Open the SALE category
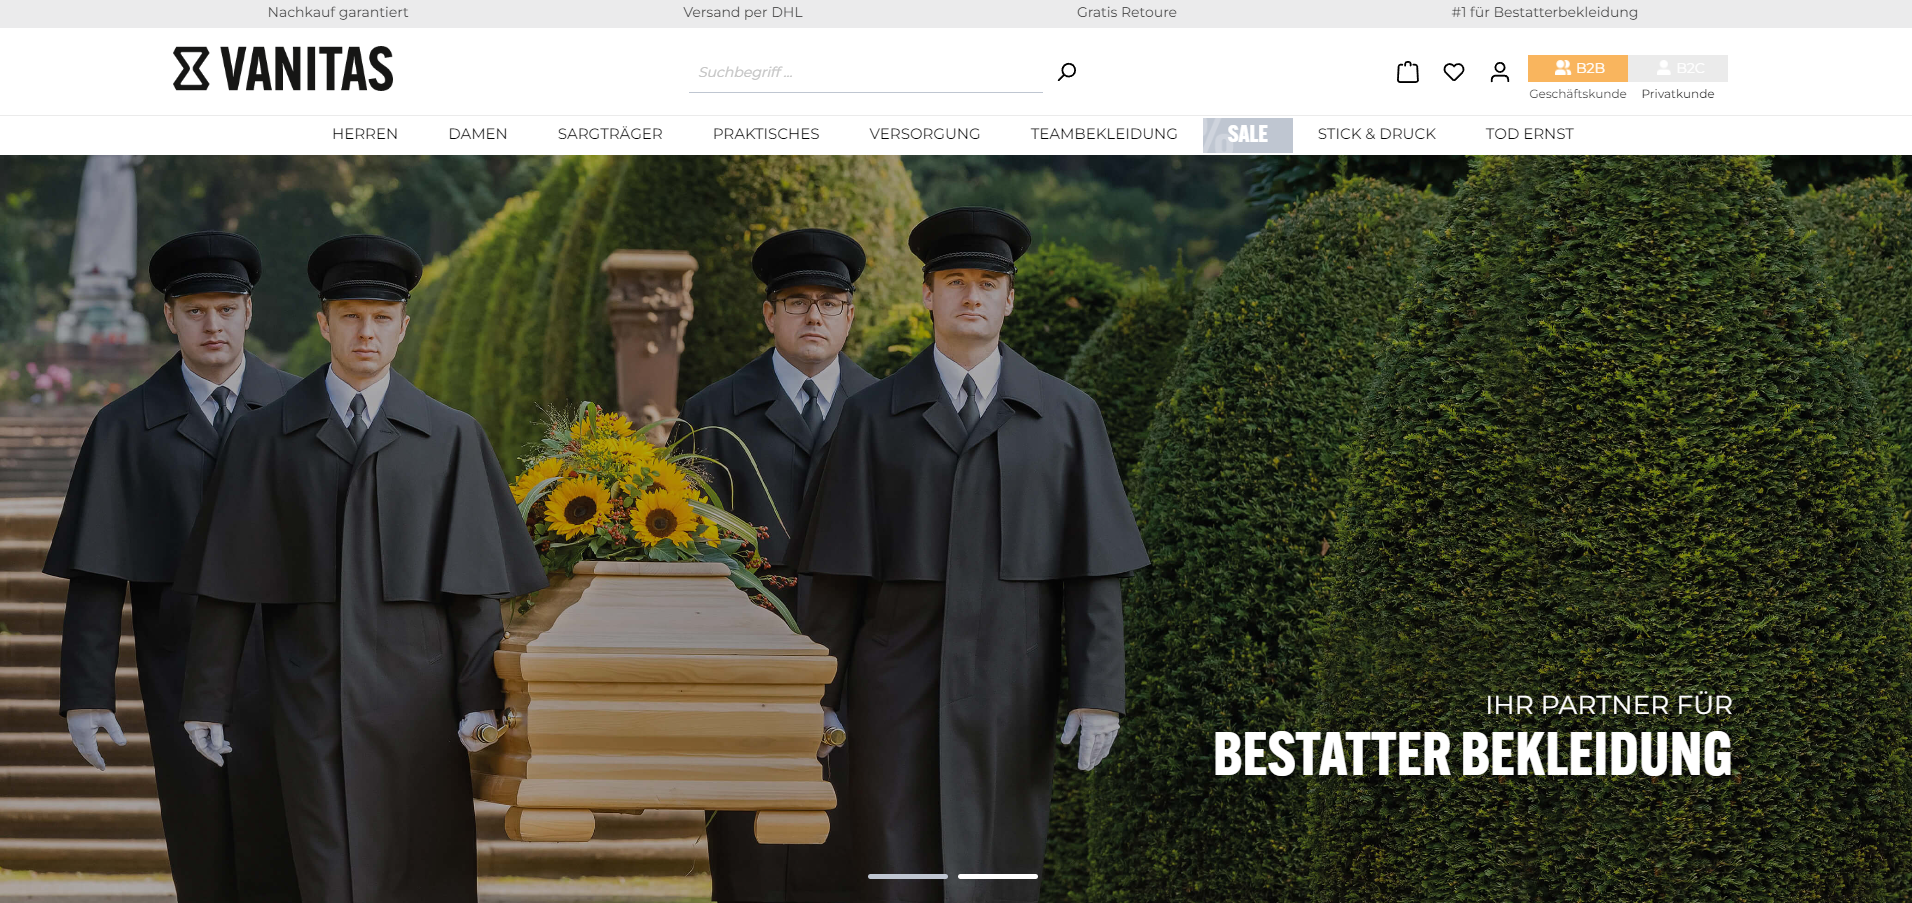 click(1248, 135)
